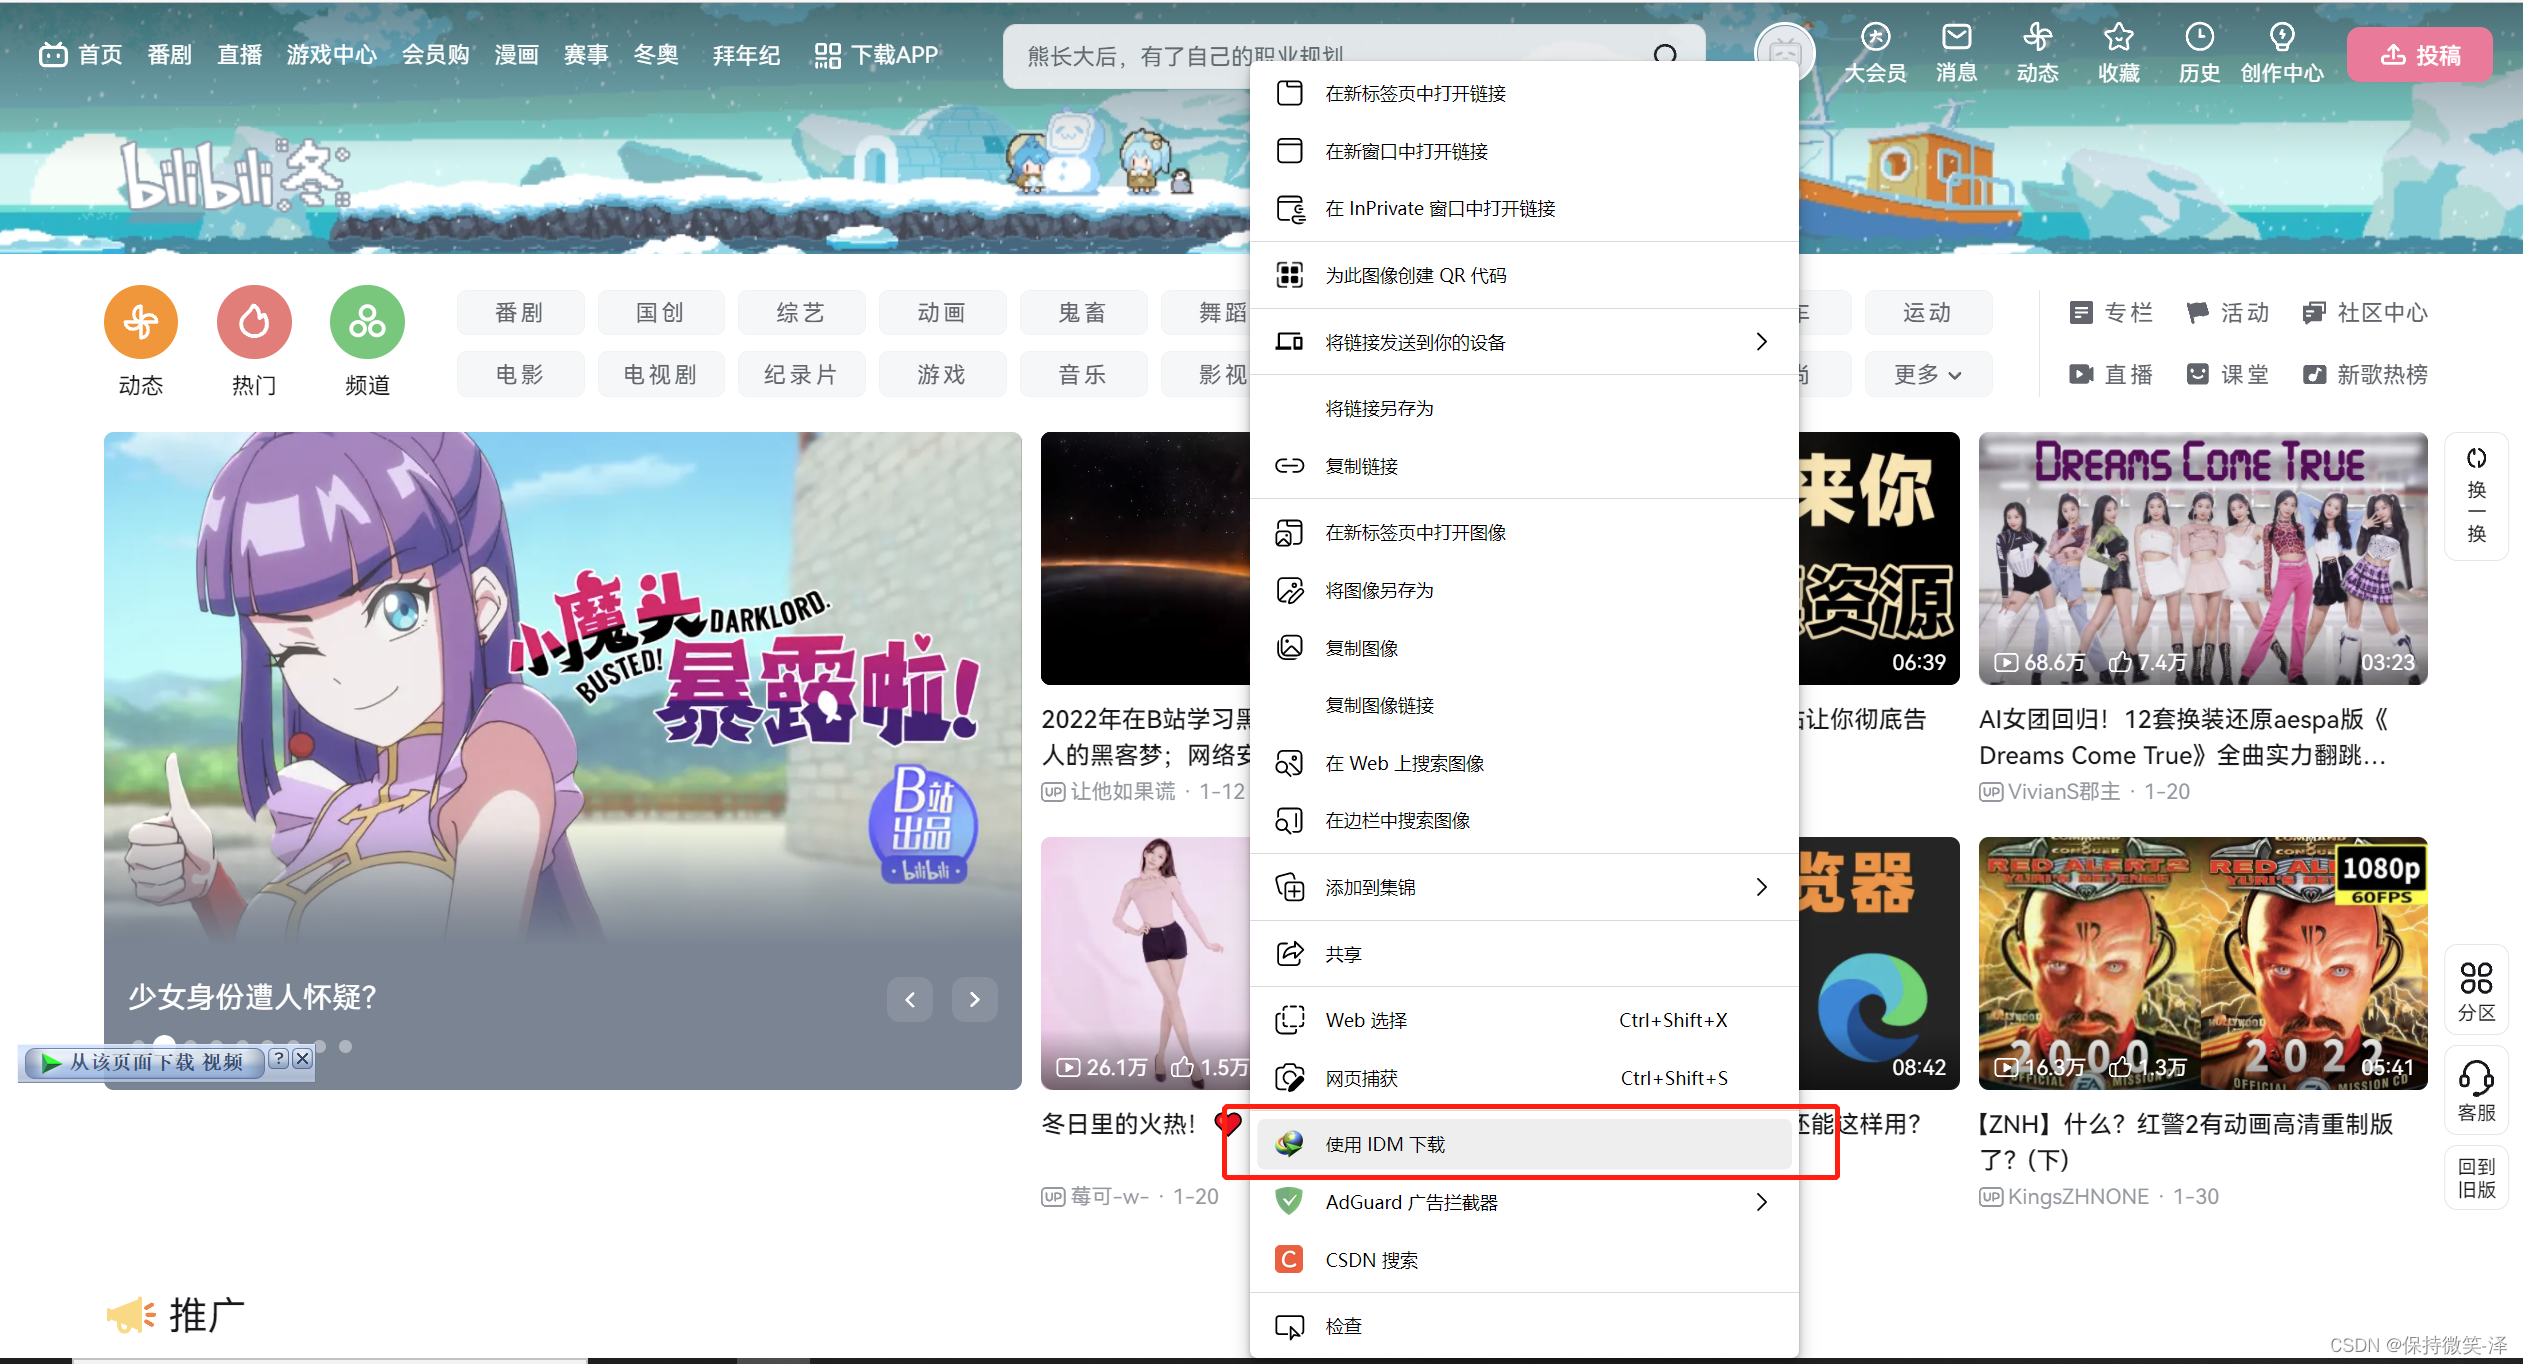Choose 复制图像 menu entry
The height and width of the screenshot is (1364, 2523).
pos(1524,648)
